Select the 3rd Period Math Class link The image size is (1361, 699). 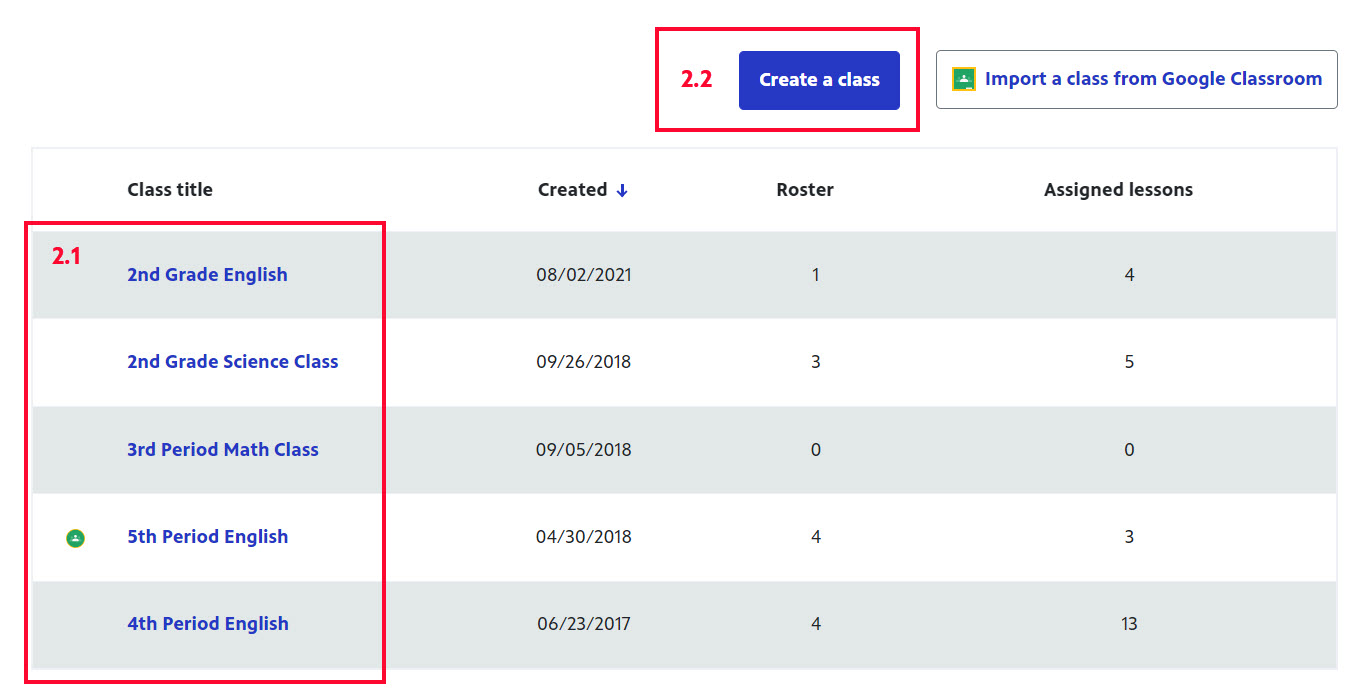[x=222, y=450]
